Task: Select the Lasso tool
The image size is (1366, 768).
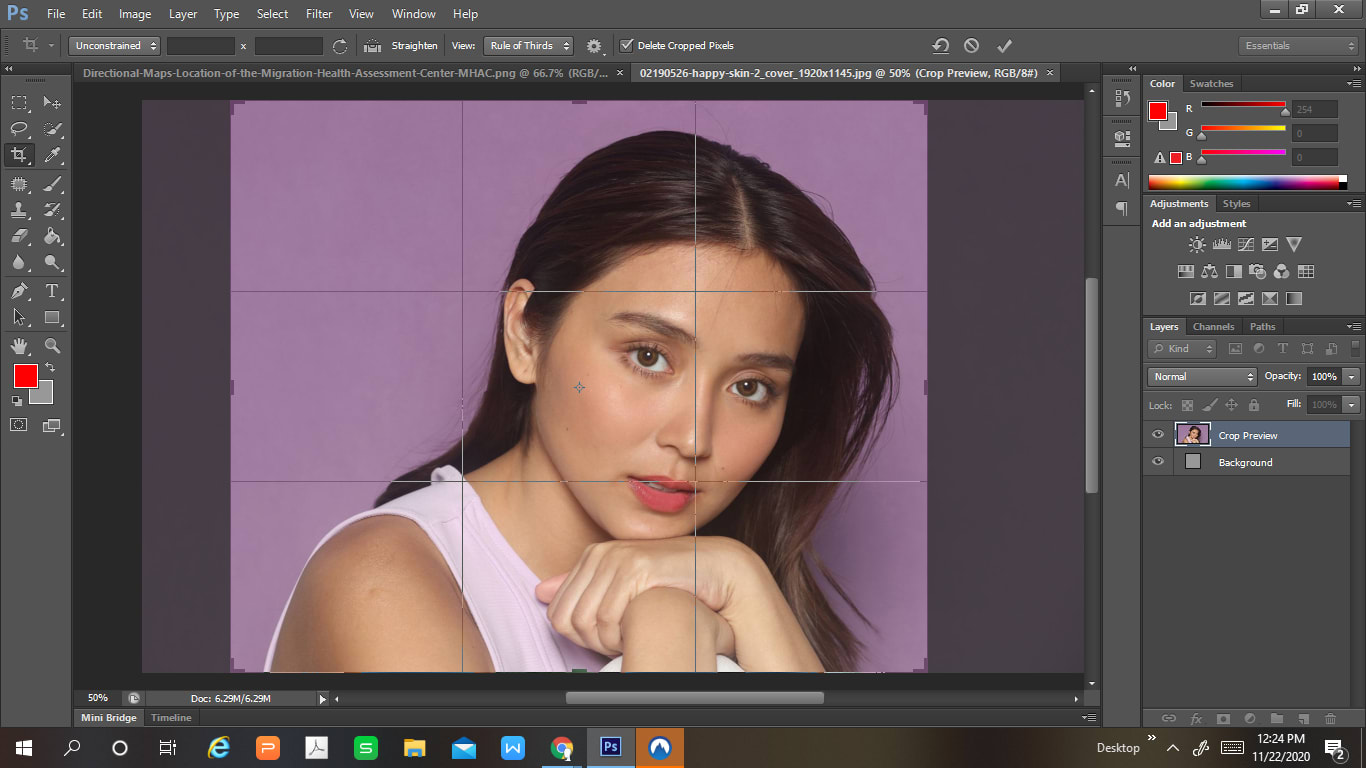Action: tap(19, 129)
